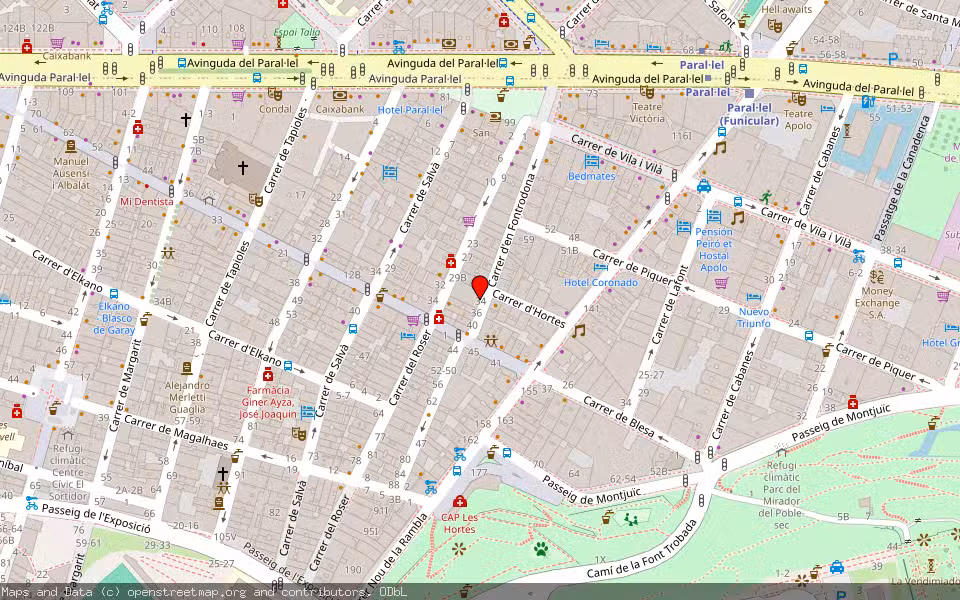Select the running figure icon near Paral·lel station
The width and height of the screenshot is (960, 600).
tap(726, 47)
